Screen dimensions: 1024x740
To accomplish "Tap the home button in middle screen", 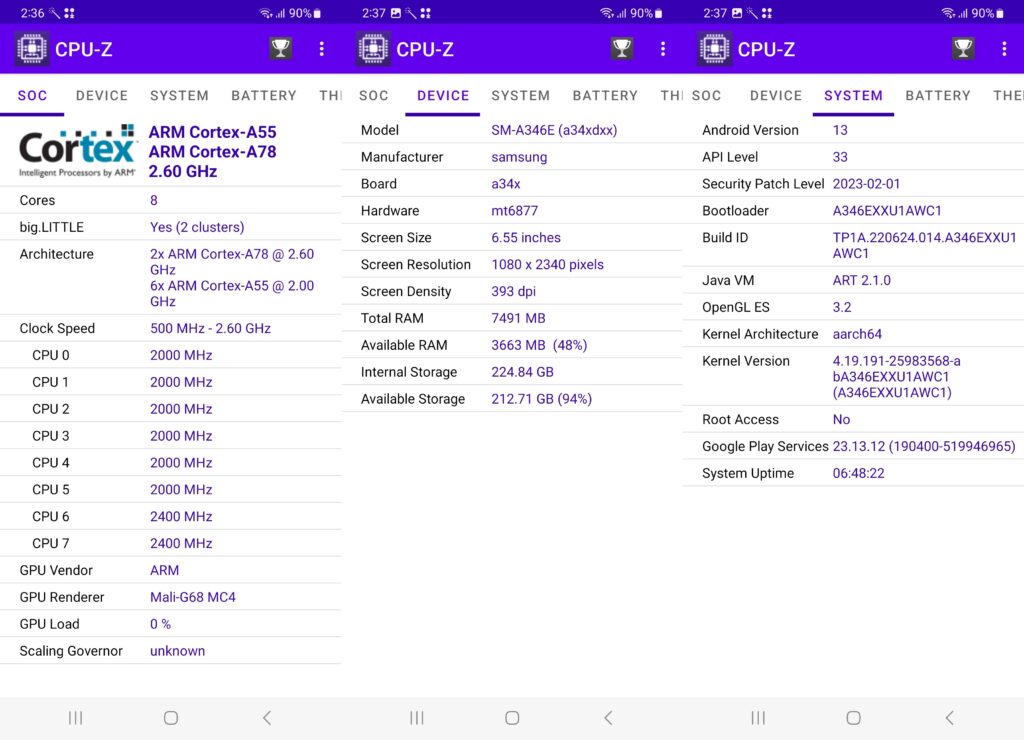I will [x=512, y=718].
